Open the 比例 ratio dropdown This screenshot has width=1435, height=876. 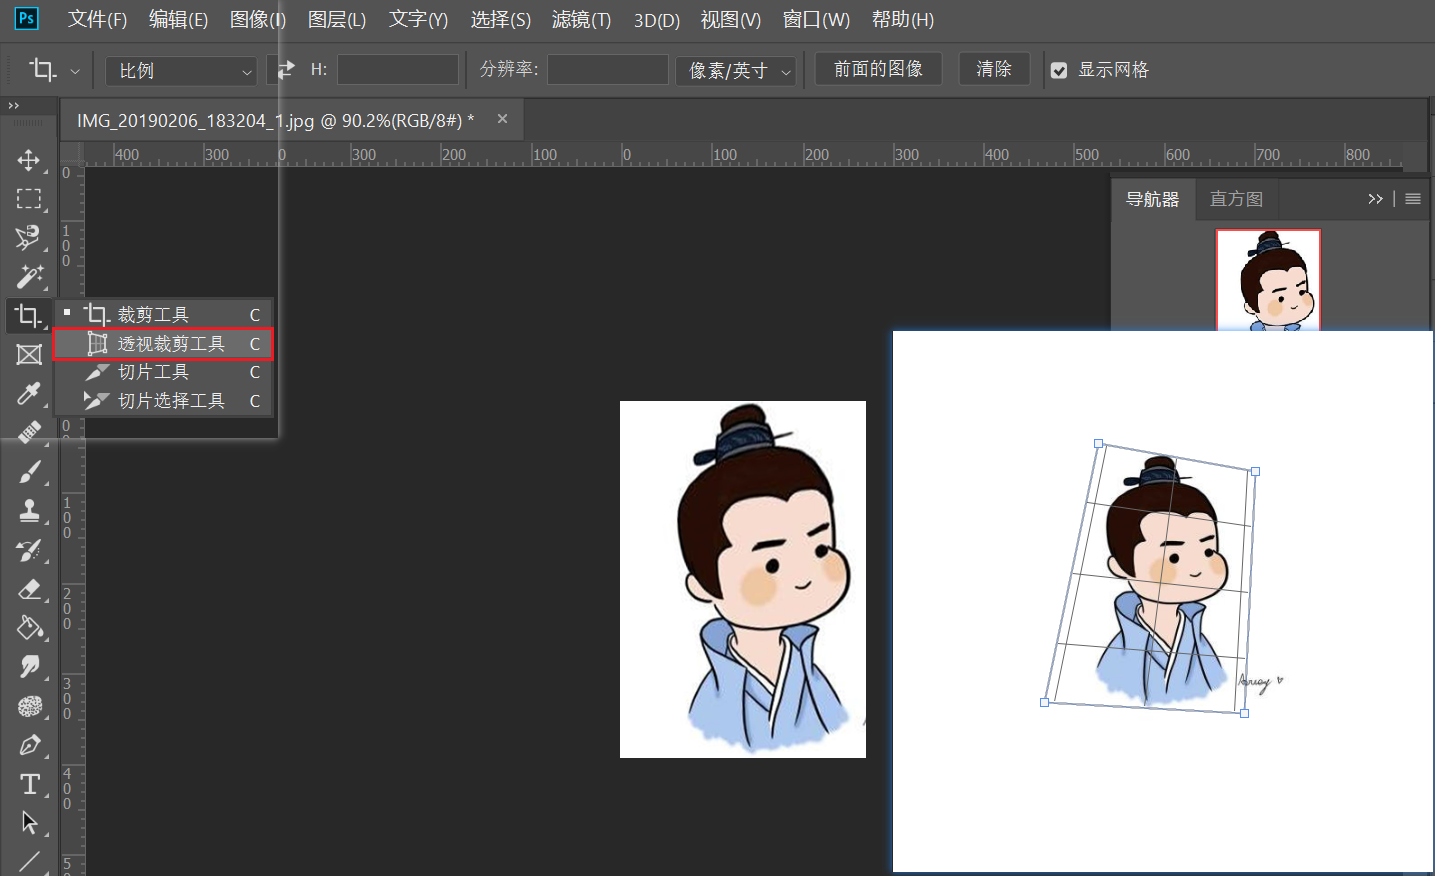(182, 71)
